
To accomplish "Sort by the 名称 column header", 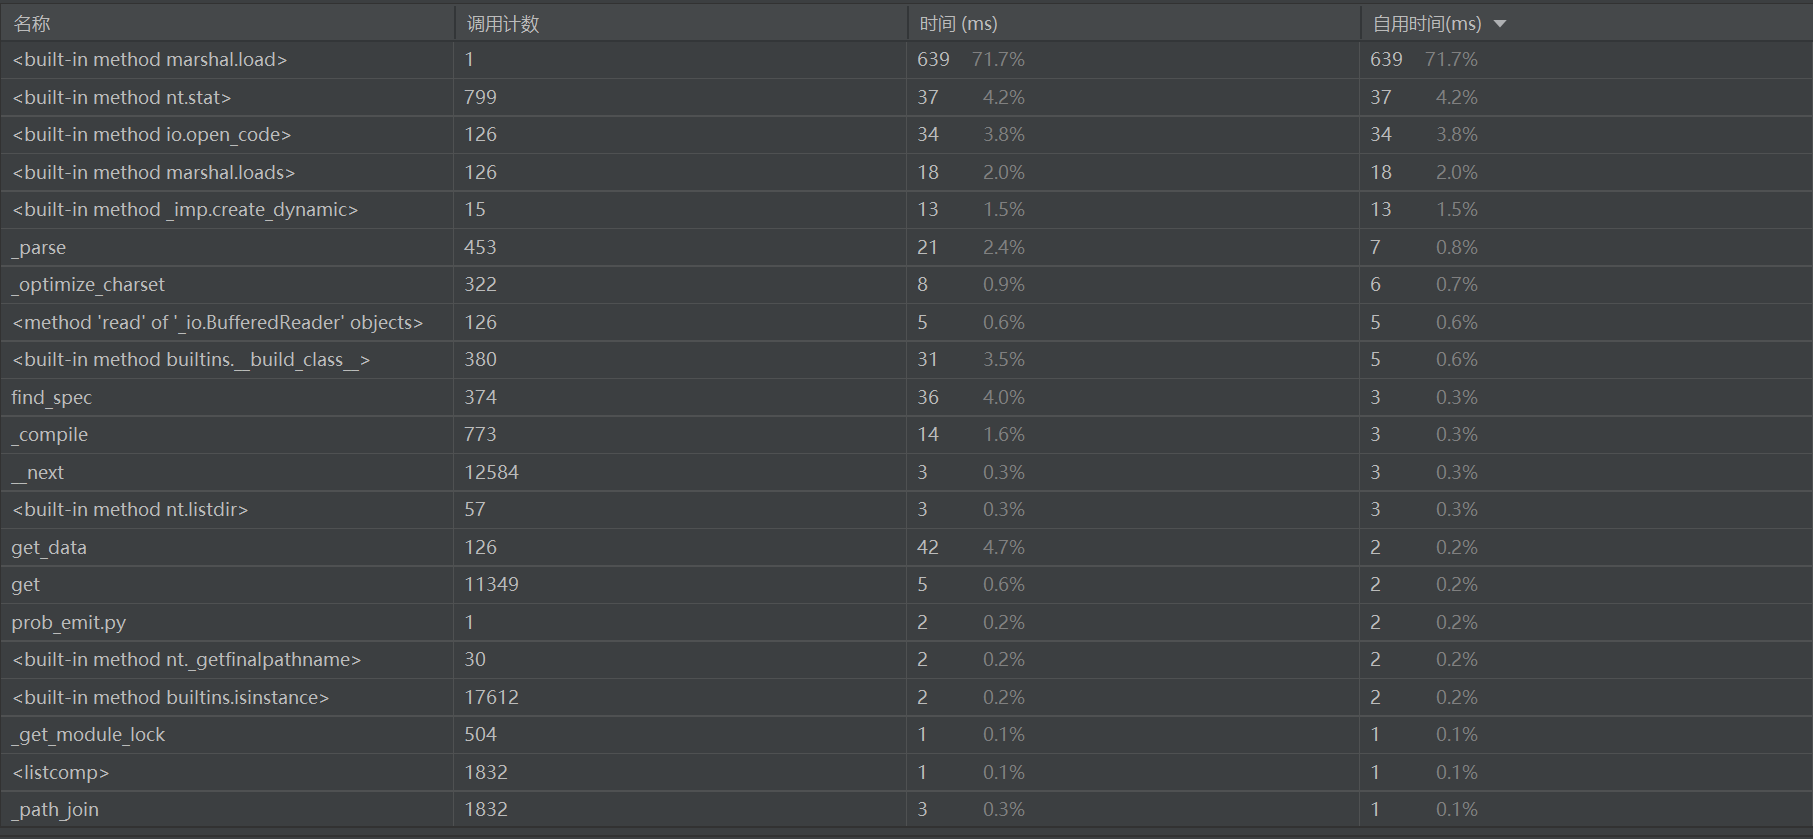I will click(x=227, y=23).
